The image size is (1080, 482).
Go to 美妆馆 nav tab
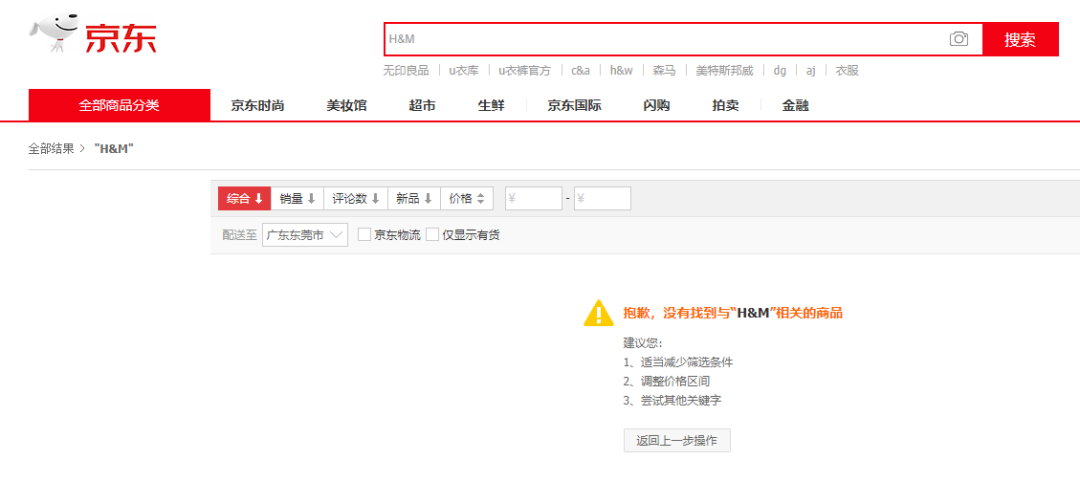click(x=346, y=106)
